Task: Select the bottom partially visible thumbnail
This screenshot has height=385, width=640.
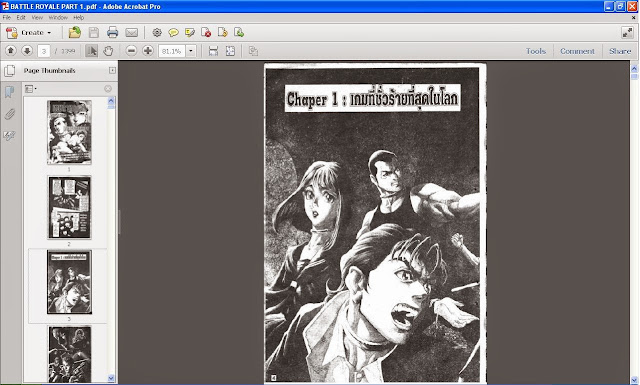Action: (70, 354)
